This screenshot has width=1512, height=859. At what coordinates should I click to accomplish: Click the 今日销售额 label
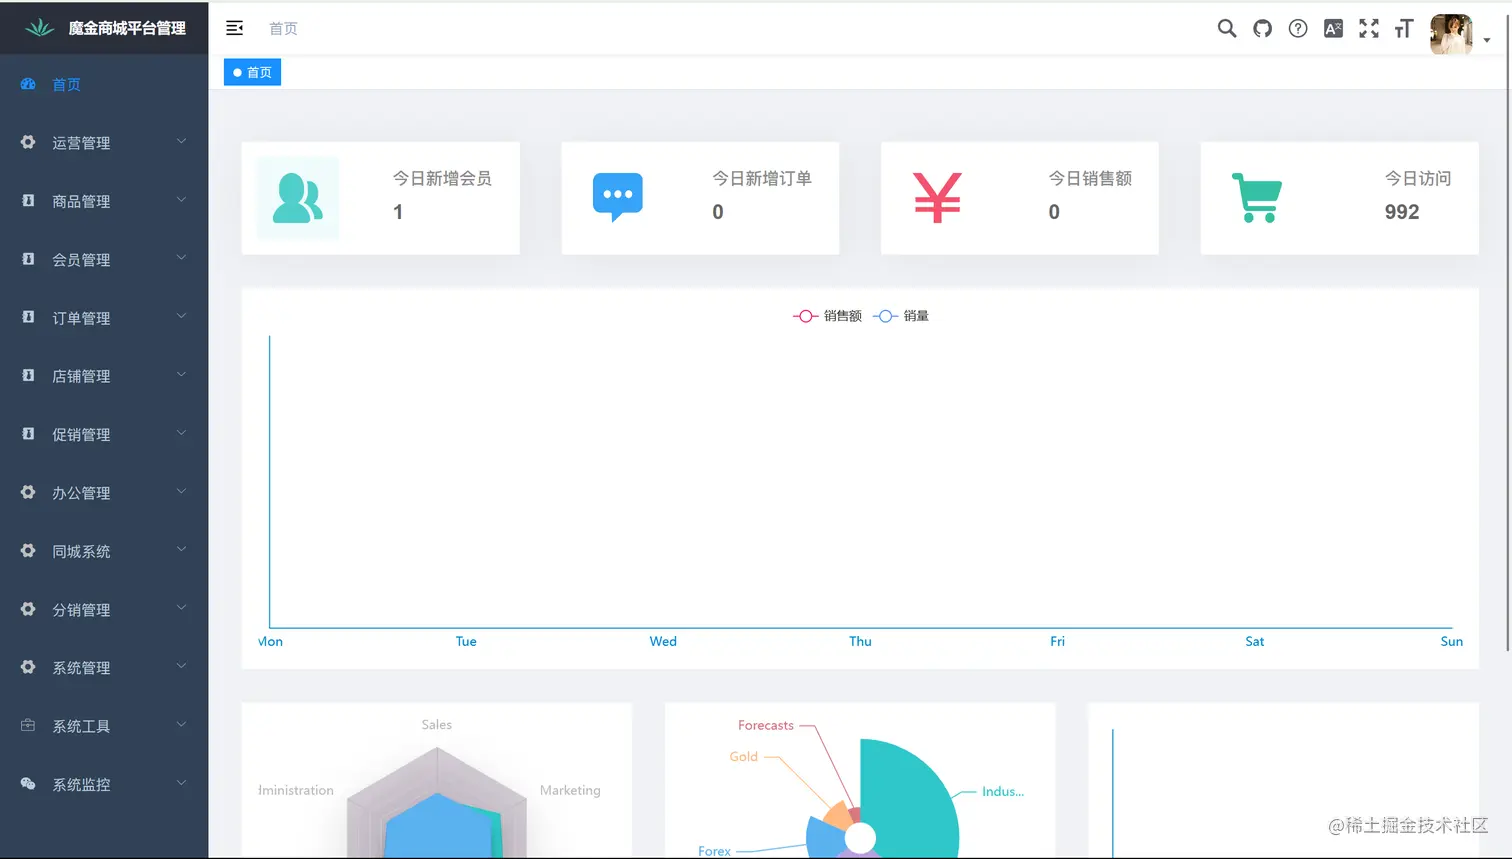click(x=1090, y=178)
